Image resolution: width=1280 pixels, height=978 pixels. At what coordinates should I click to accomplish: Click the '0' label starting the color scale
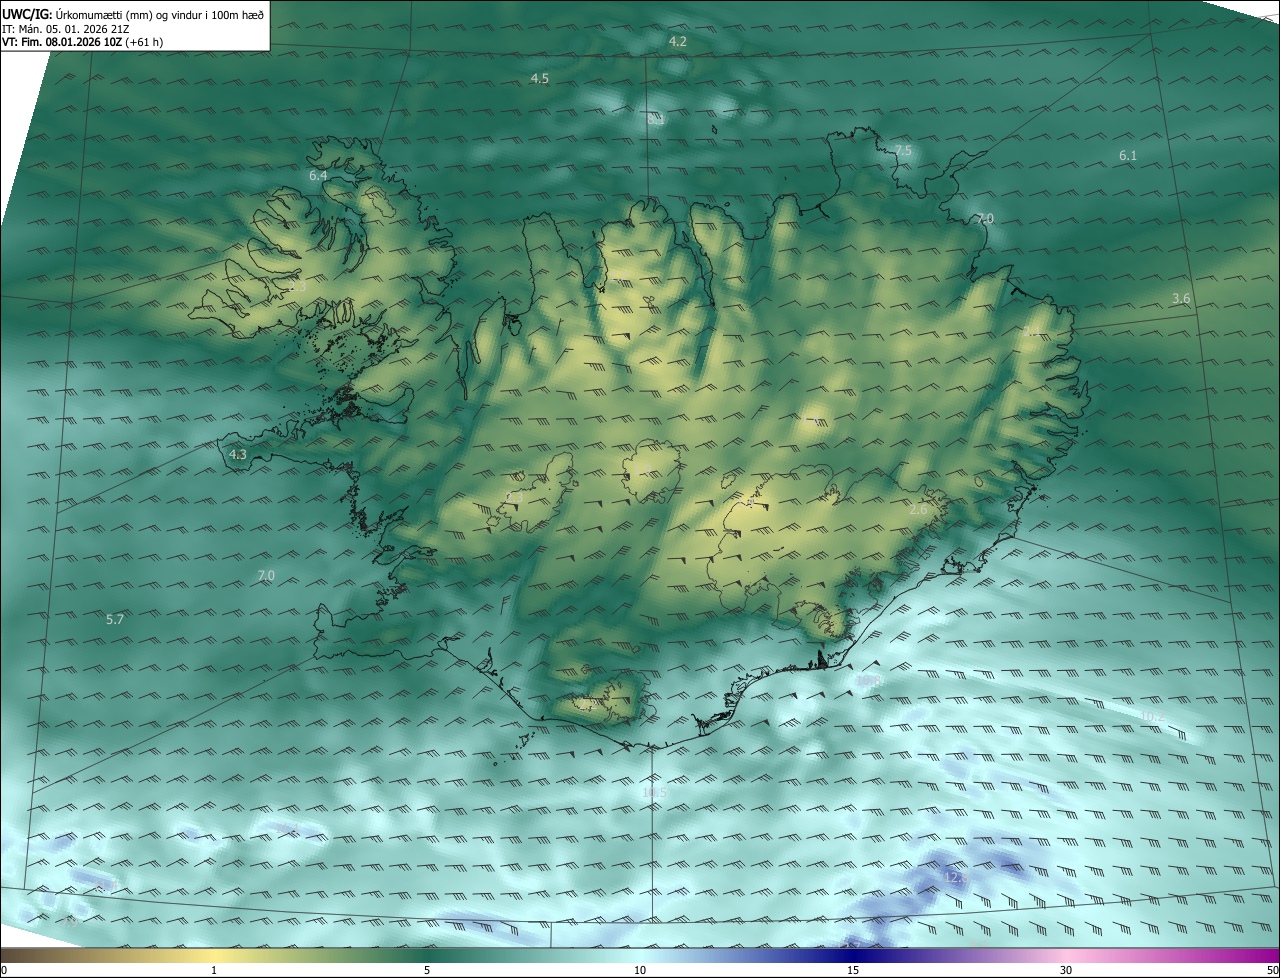click(x=4, y=971)
